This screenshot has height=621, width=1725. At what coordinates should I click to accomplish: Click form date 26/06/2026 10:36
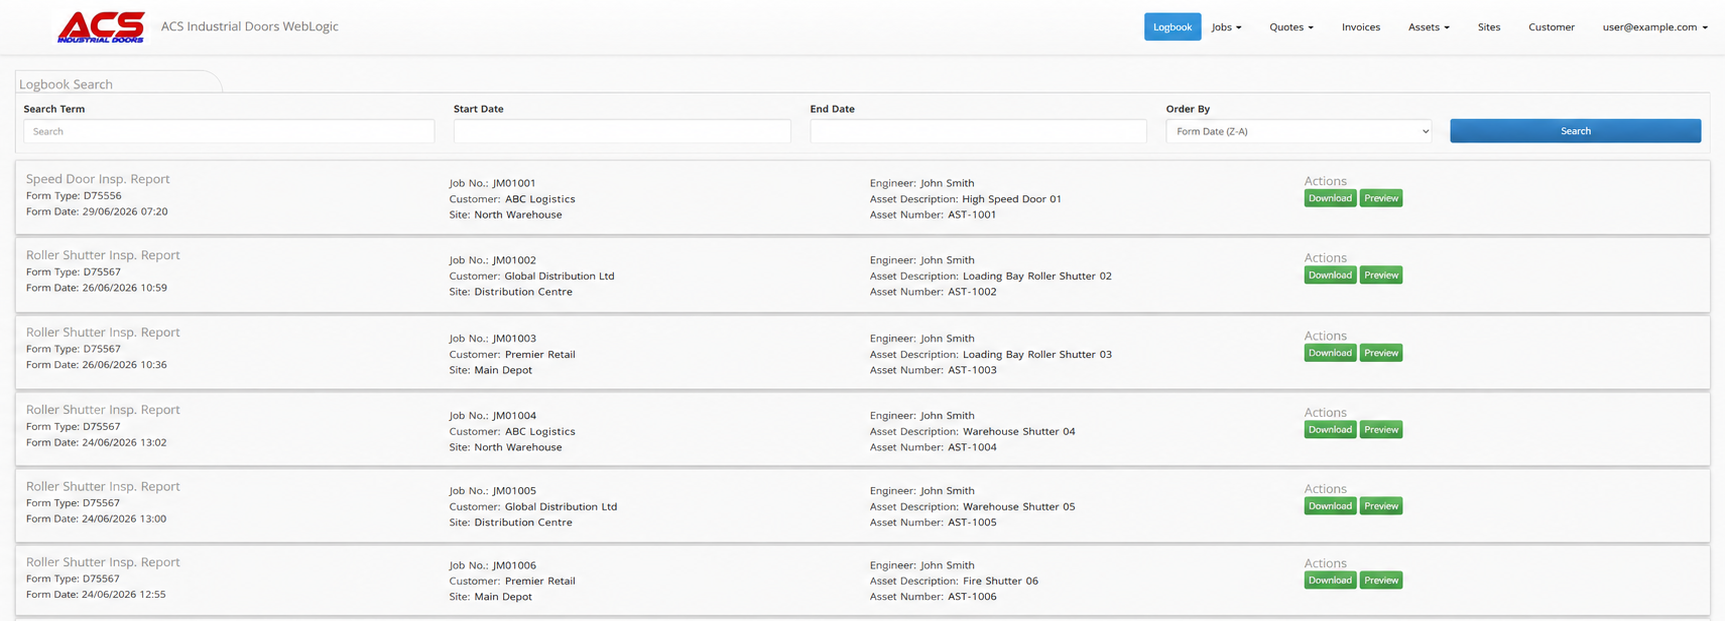125,365
